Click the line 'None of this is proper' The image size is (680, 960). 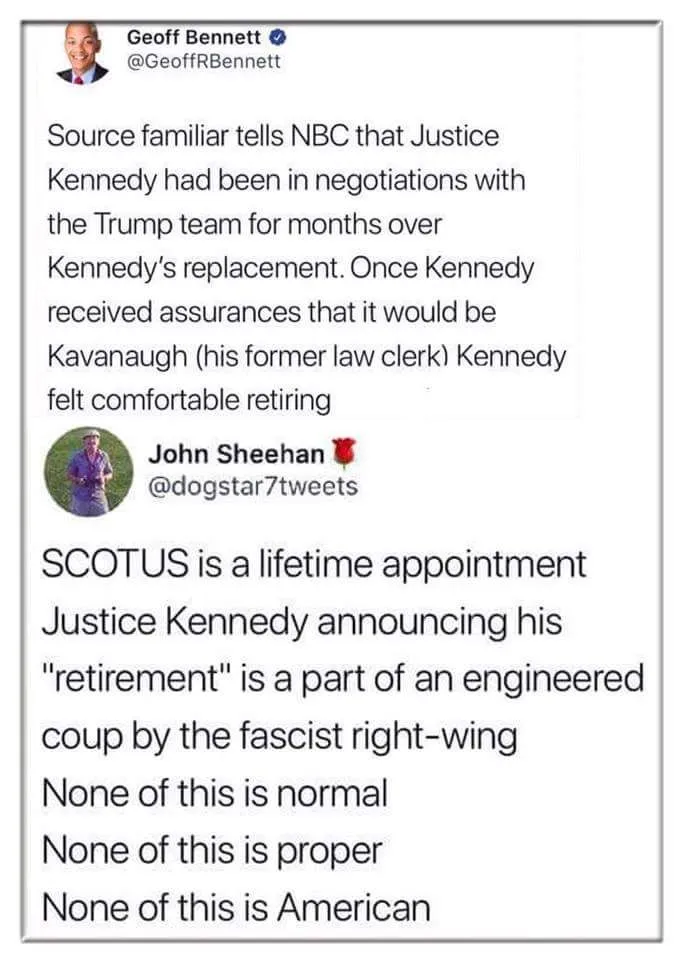pos(211,851)
